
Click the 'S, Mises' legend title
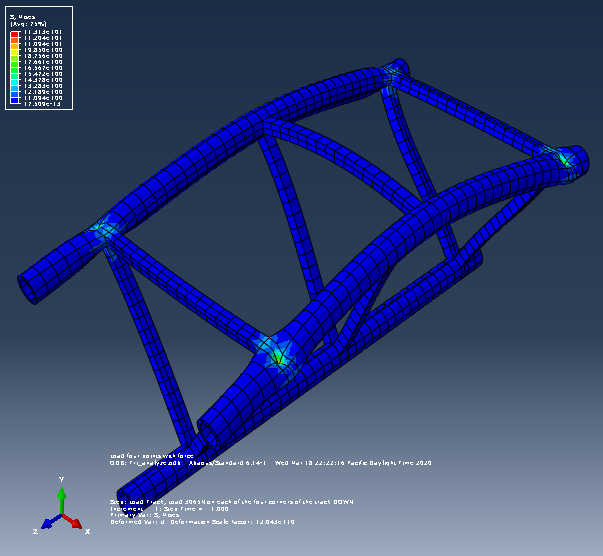(x=22, y=17)
